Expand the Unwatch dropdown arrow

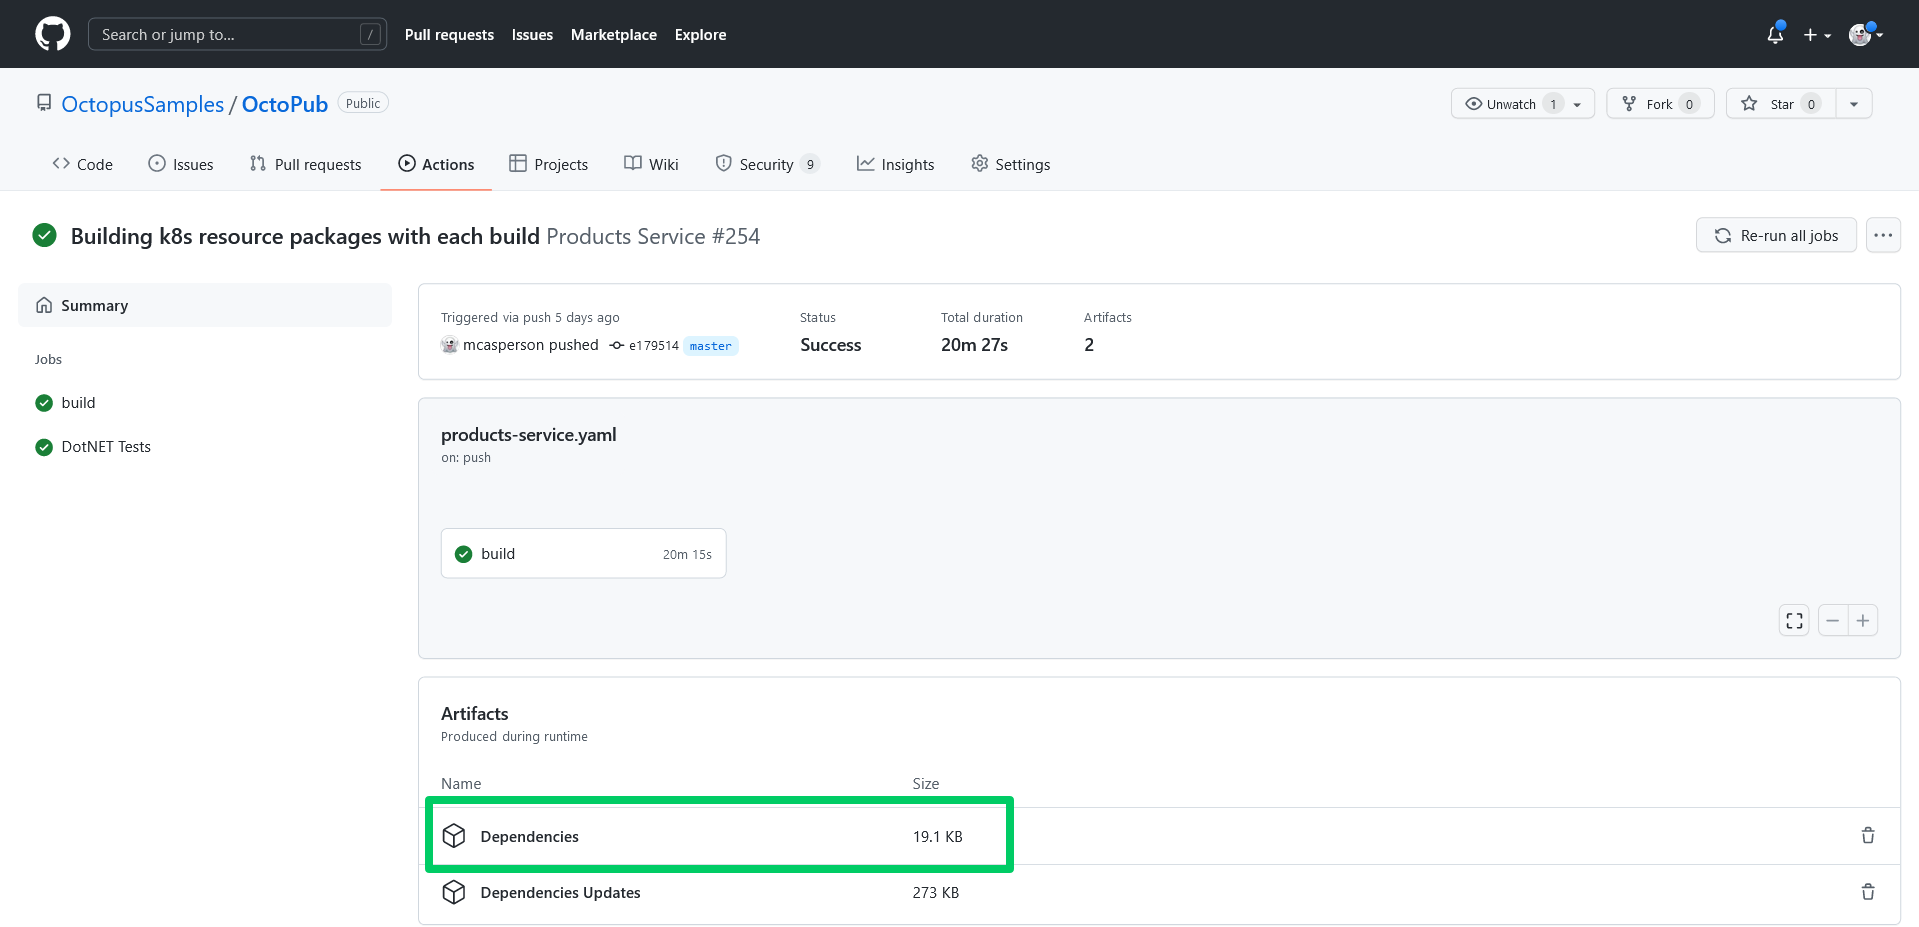click(1578, 104)
